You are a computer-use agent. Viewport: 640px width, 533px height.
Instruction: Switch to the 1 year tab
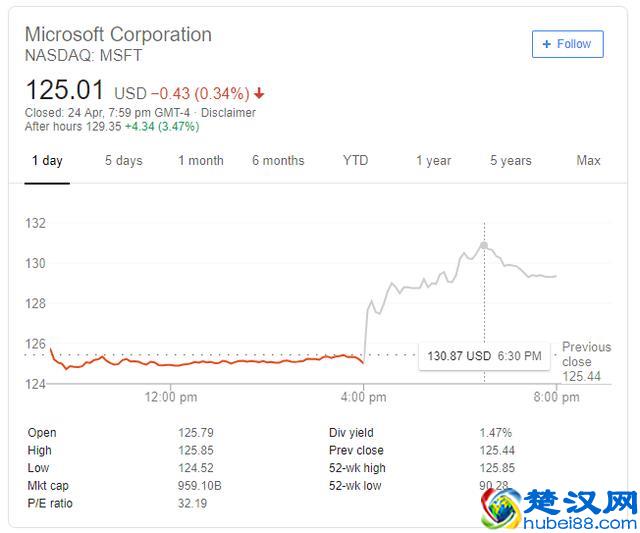[433, 161]
